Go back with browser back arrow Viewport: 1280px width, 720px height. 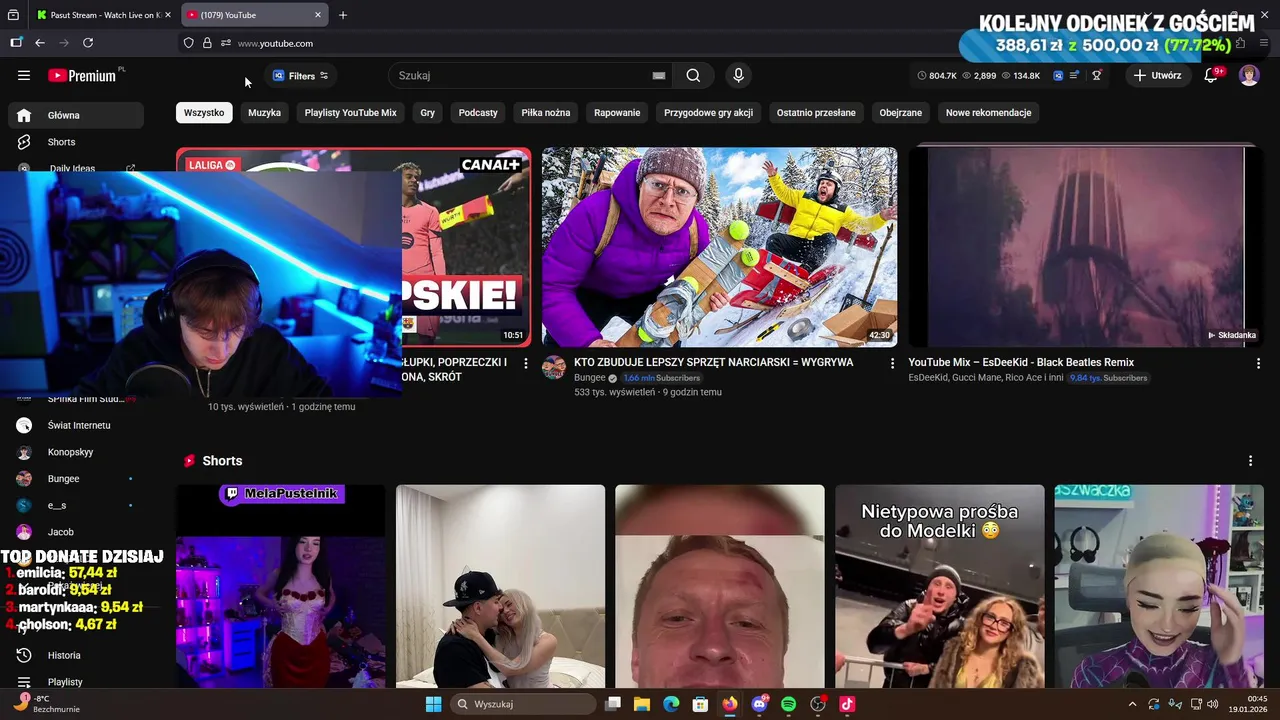(x=40, y=43)
